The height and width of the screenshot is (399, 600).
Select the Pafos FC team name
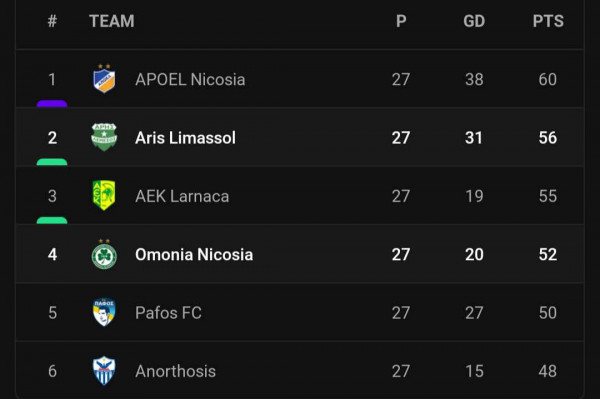[168, 313]
